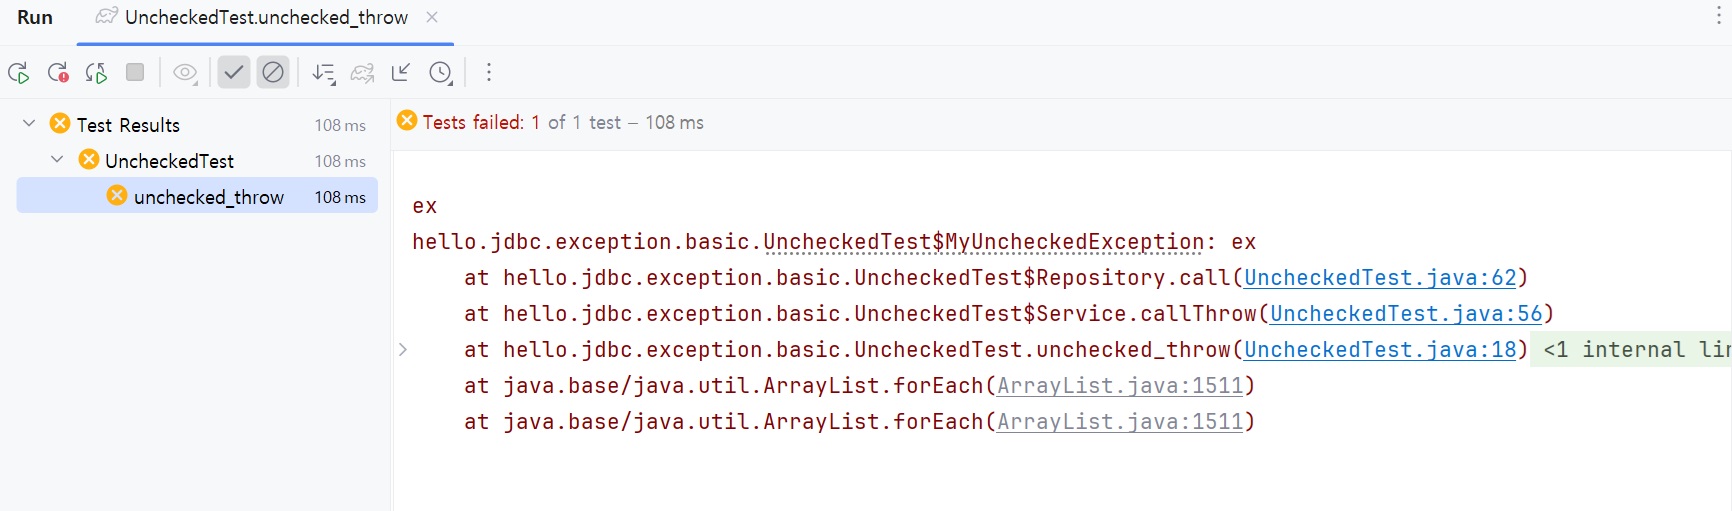The width and height of the screenshot is (1732, 511).
Task: Select the UncheckedTest.unchecked_throw run tab
Action: point(266,18)
